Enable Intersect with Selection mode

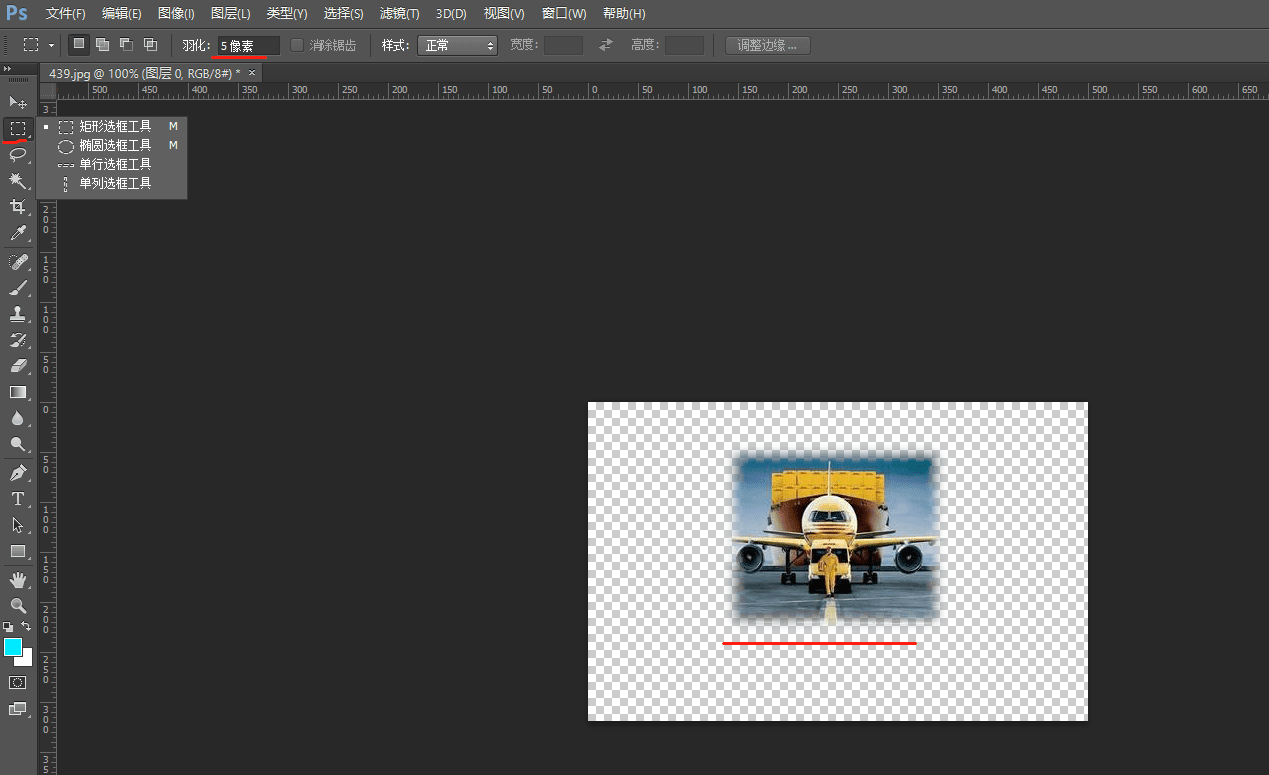(151, 45)
